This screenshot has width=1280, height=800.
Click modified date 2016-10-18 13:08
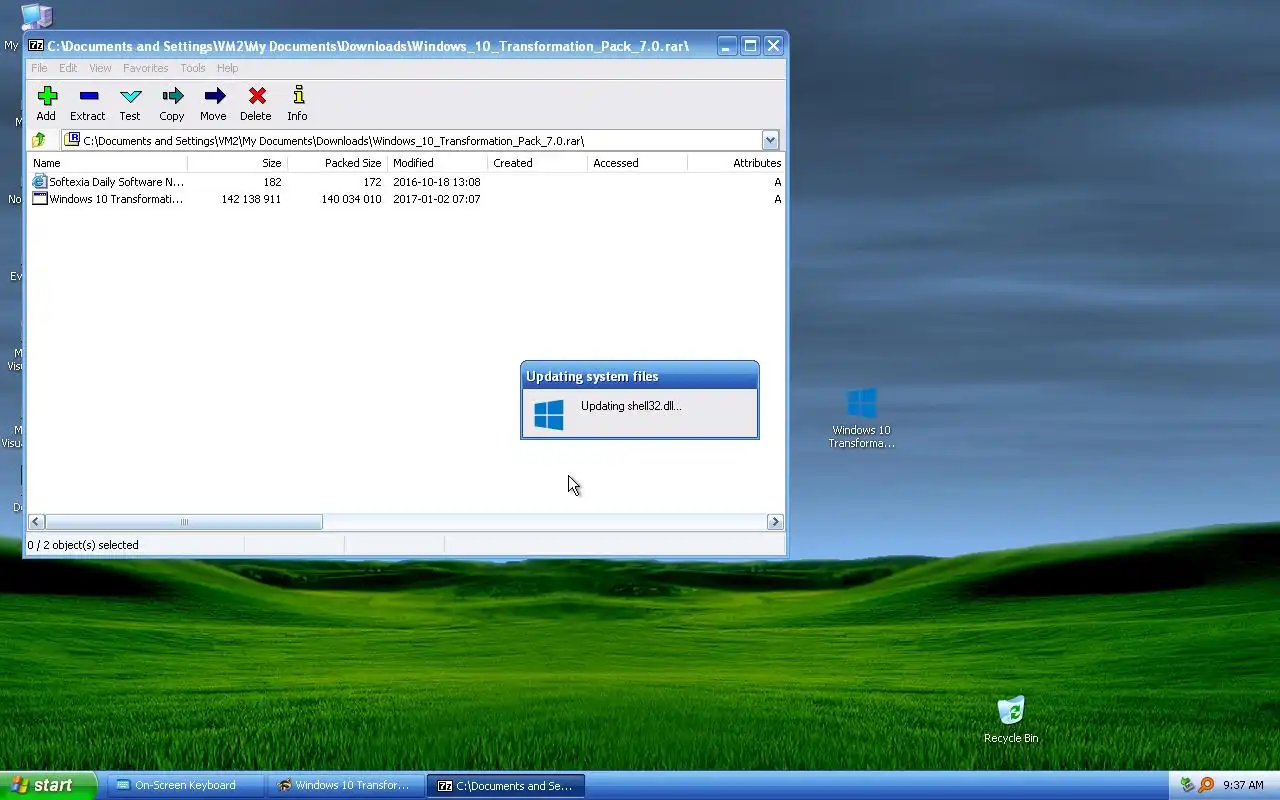pos(437,182)
